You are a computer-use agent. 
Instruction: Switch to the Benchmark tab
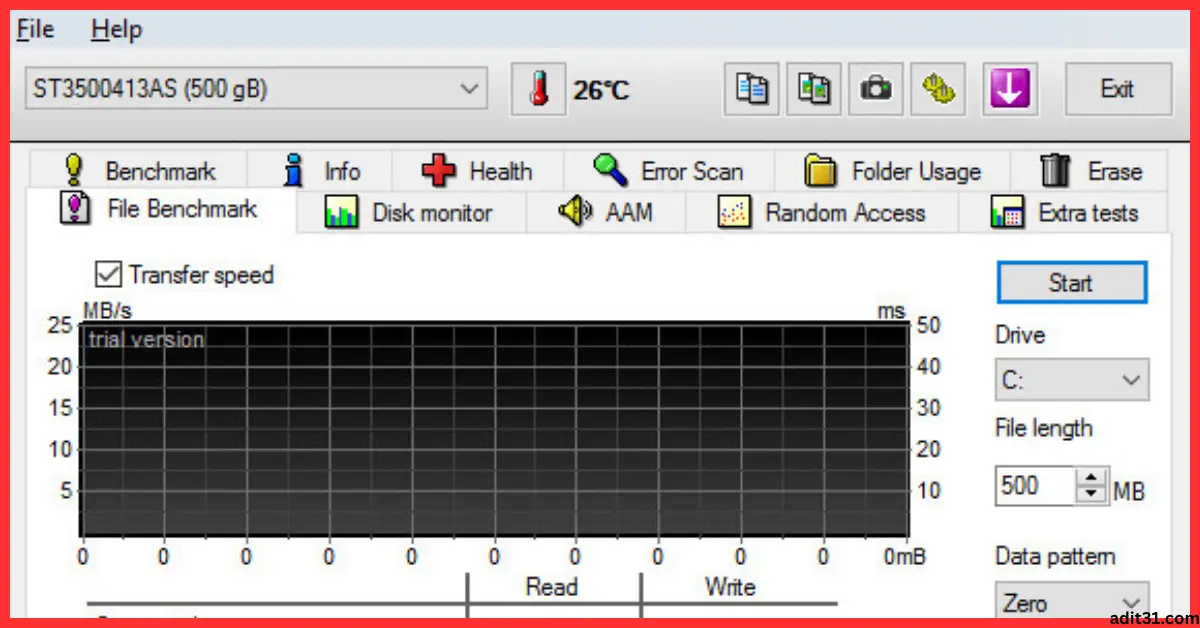(138, 171)
